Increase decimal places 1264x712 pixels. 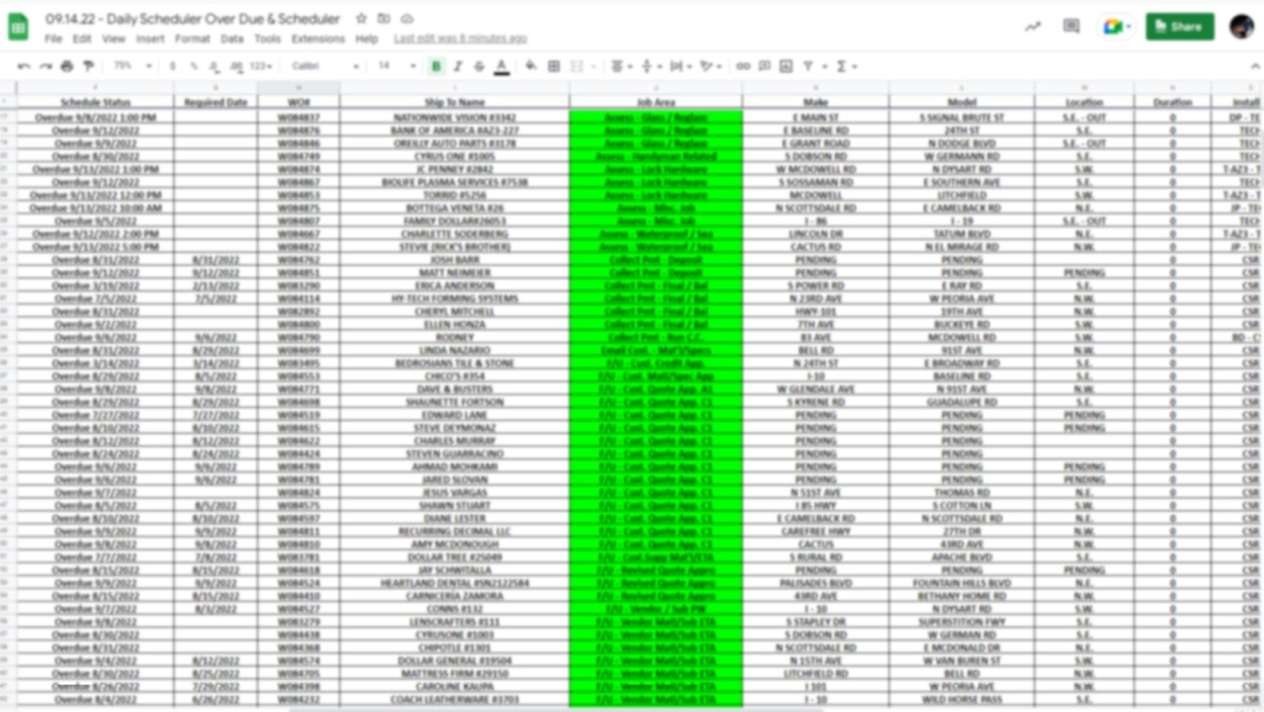tap(236, 66)
